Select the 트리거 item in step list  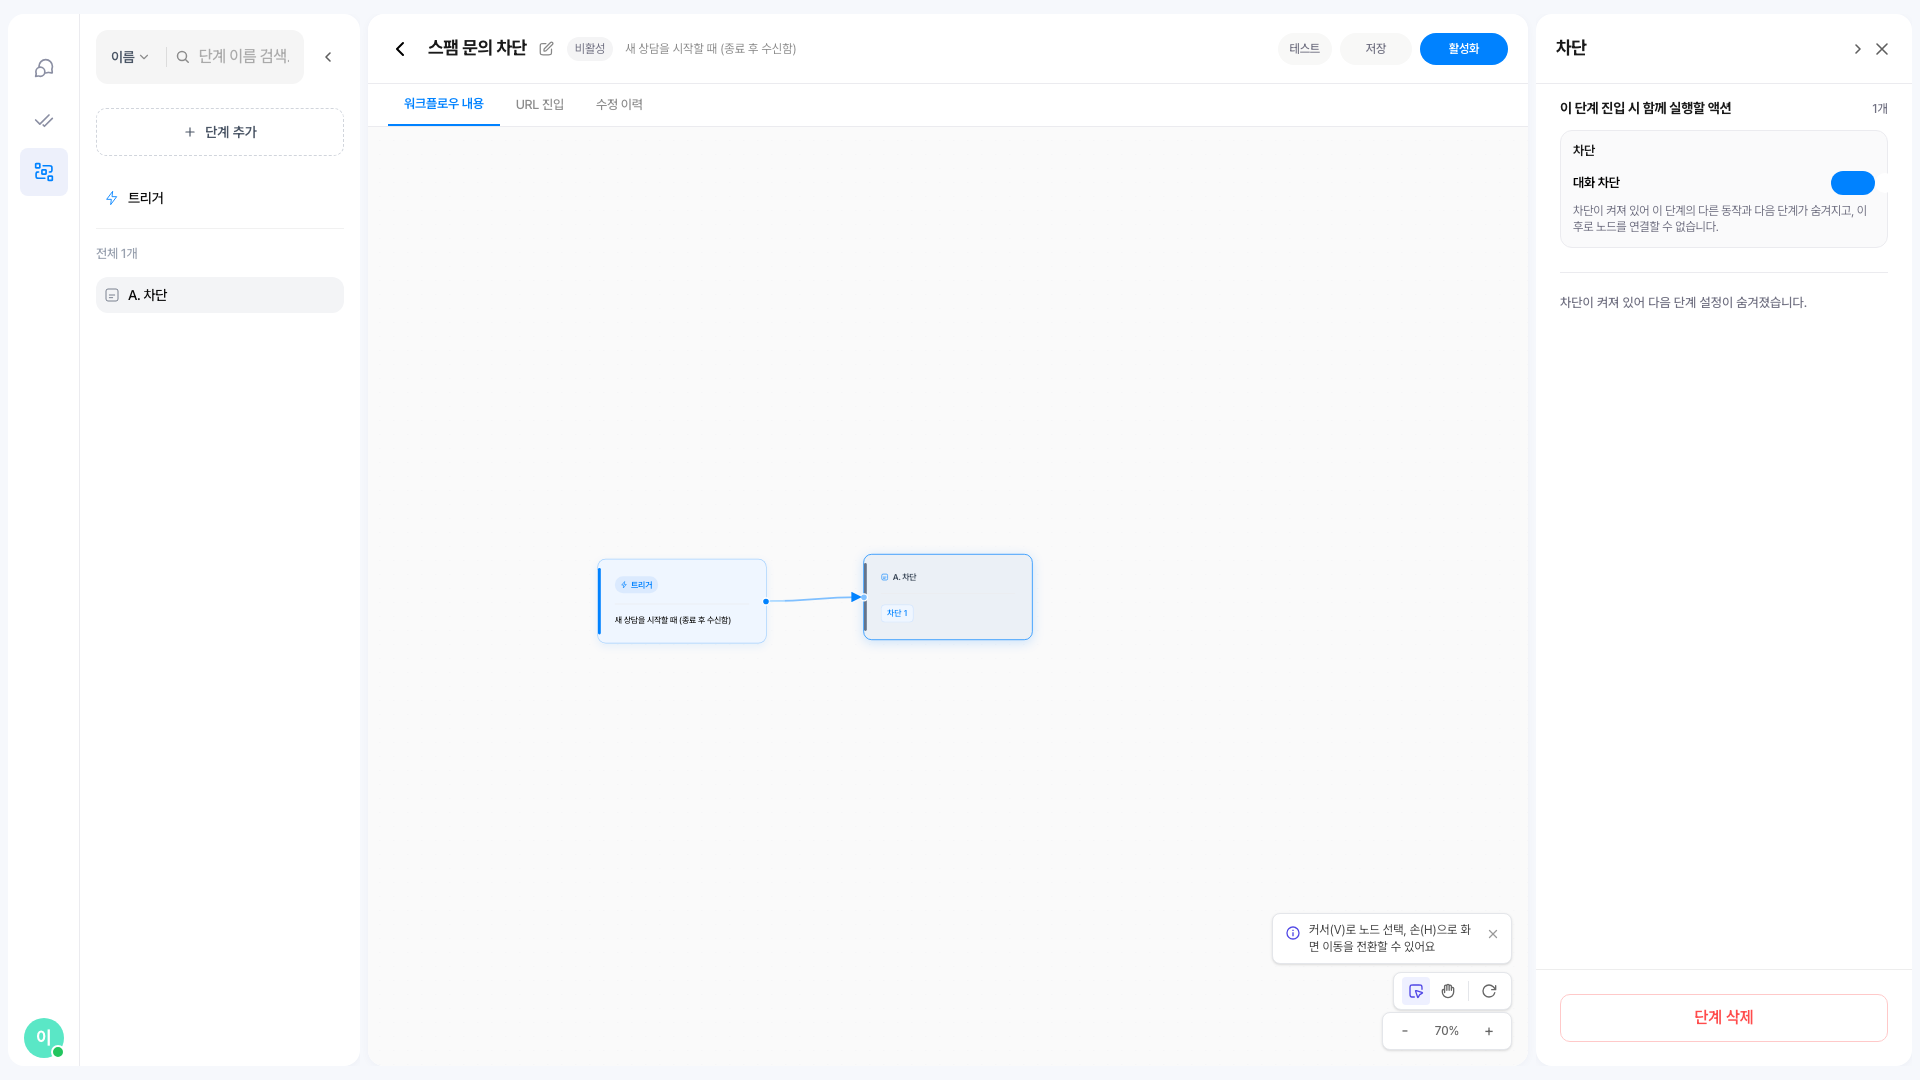point(220,198)
